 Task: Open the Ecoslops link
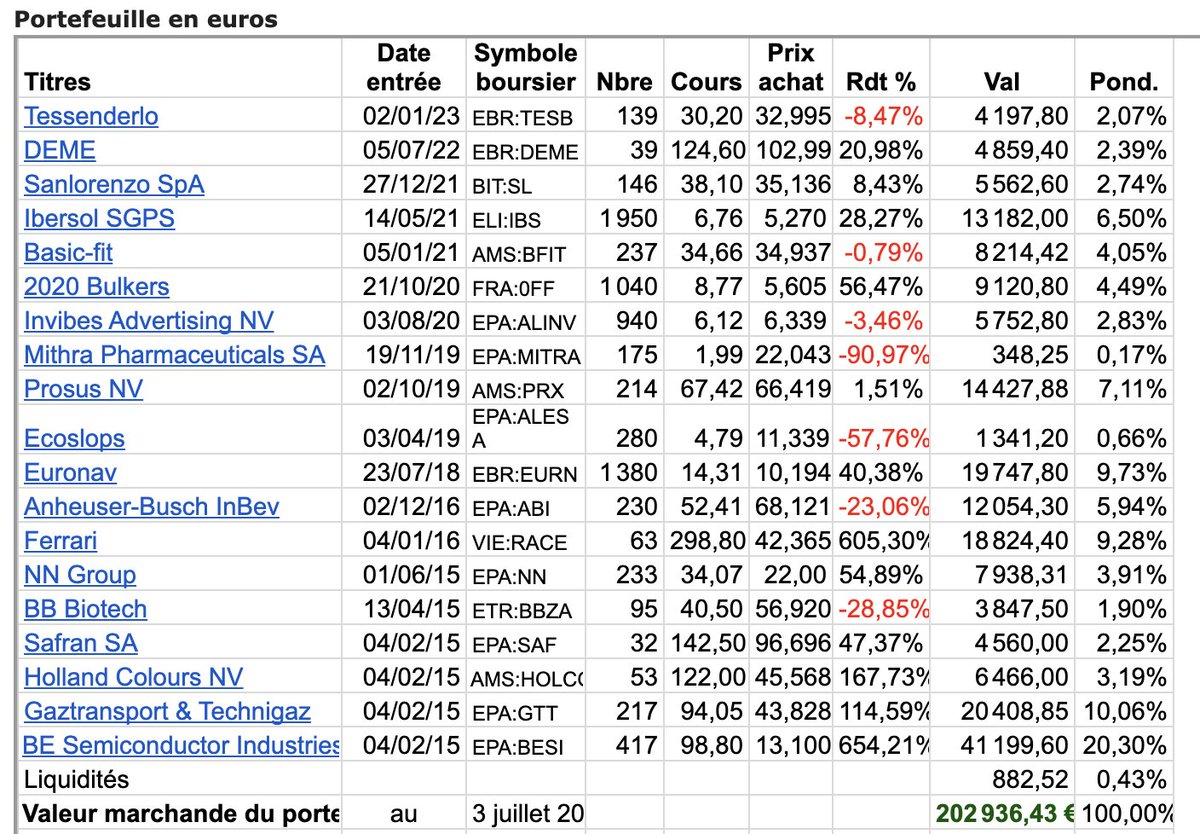tap(75, 438)
